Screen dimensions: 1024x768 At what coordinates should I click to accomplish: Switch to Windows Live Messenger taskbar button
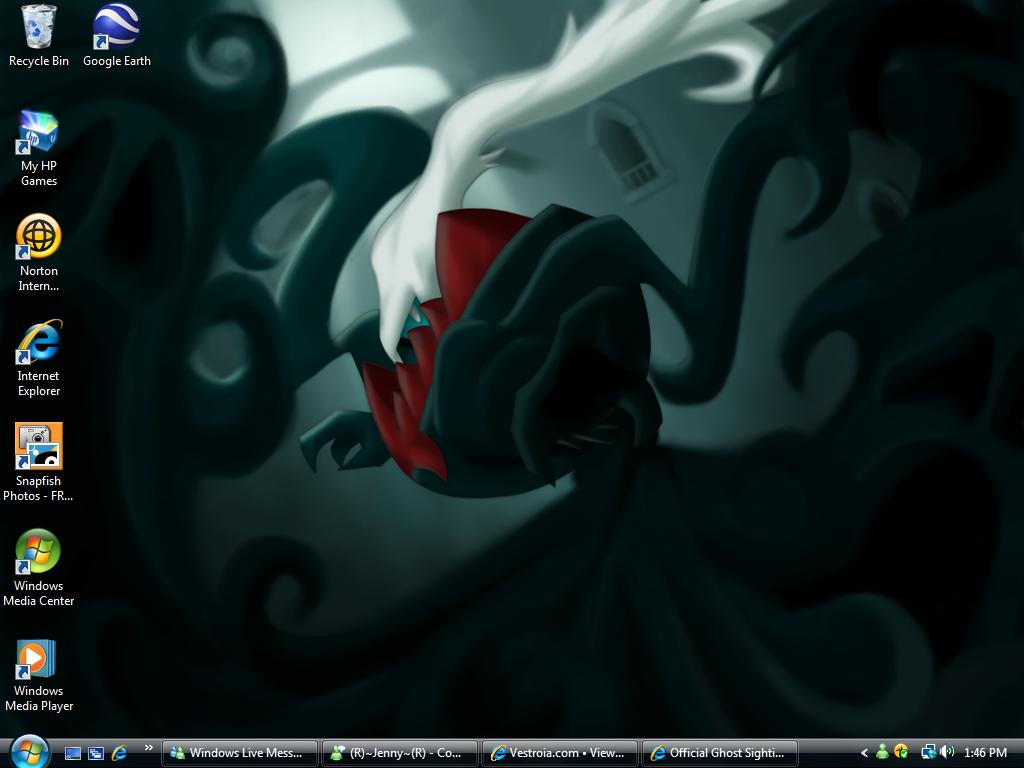240,753
